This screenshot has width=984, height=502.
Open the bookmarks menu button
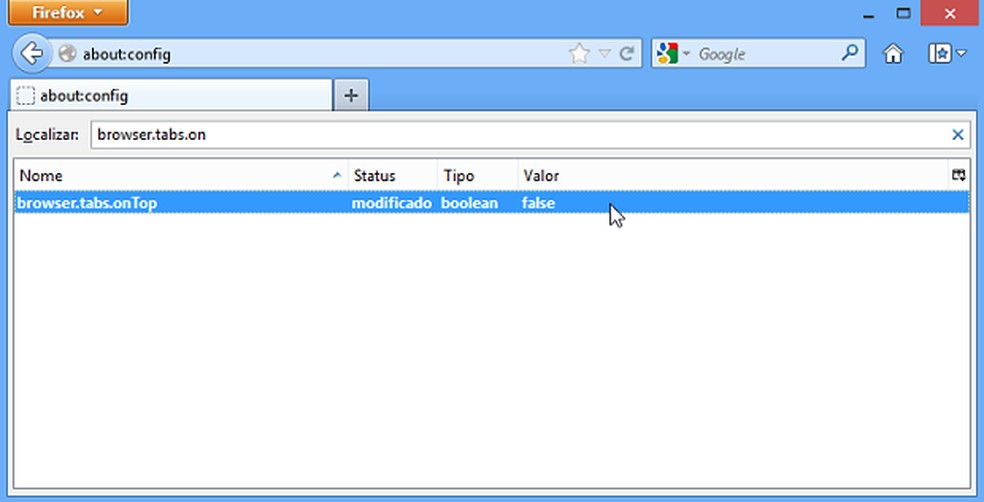click(x=947, y=54)
